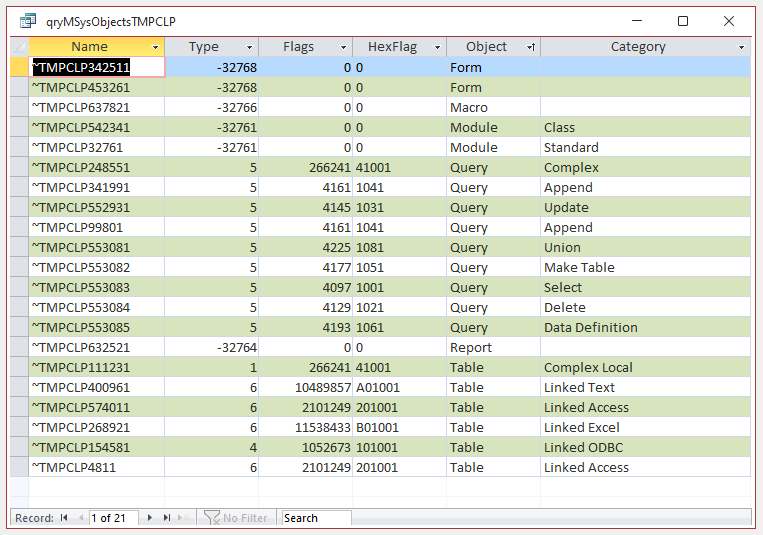Click the Category cell 'Data Definition'
This screenshot has height=535, width=763.
pyautogui.click(x=645, y=327)
